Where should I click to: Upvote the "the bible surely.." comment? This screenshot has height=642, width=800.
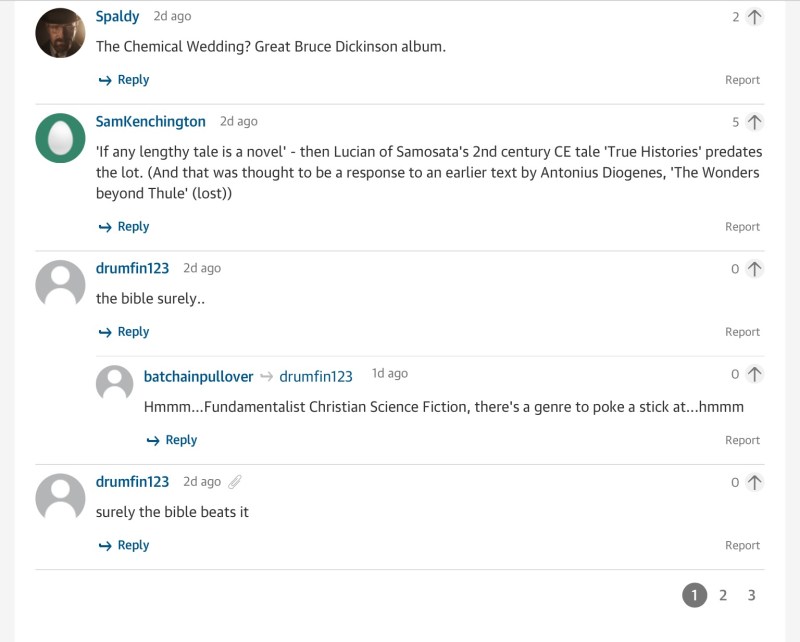pyautogui.click(x=754, y=269)
